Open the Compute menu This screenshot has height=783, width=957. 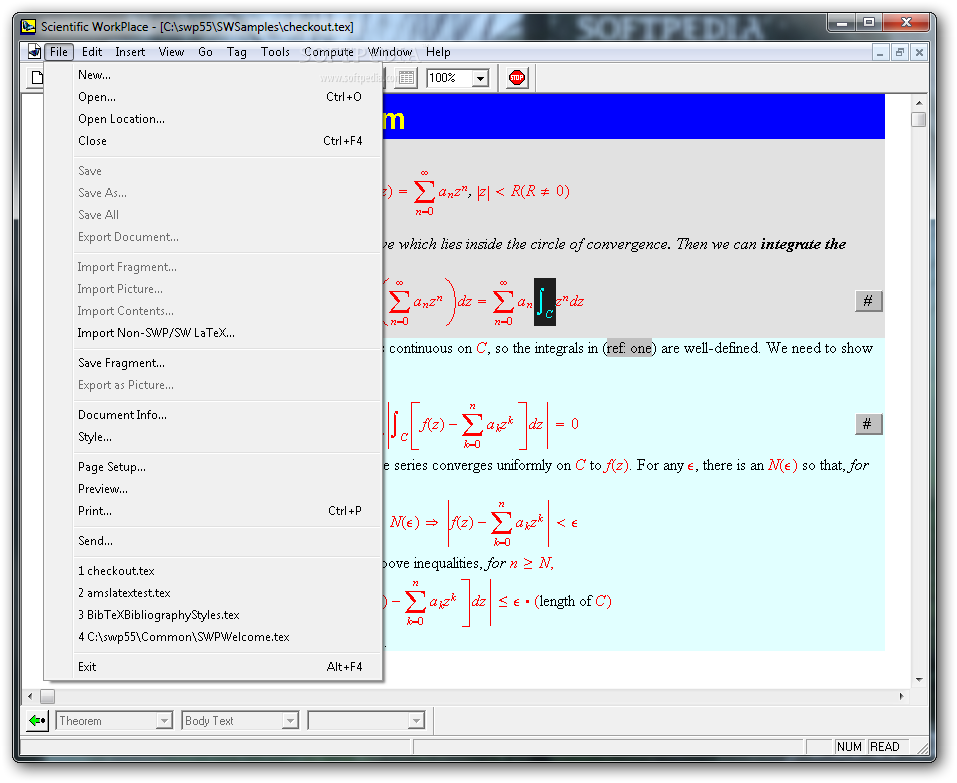[x=328, y=52]
